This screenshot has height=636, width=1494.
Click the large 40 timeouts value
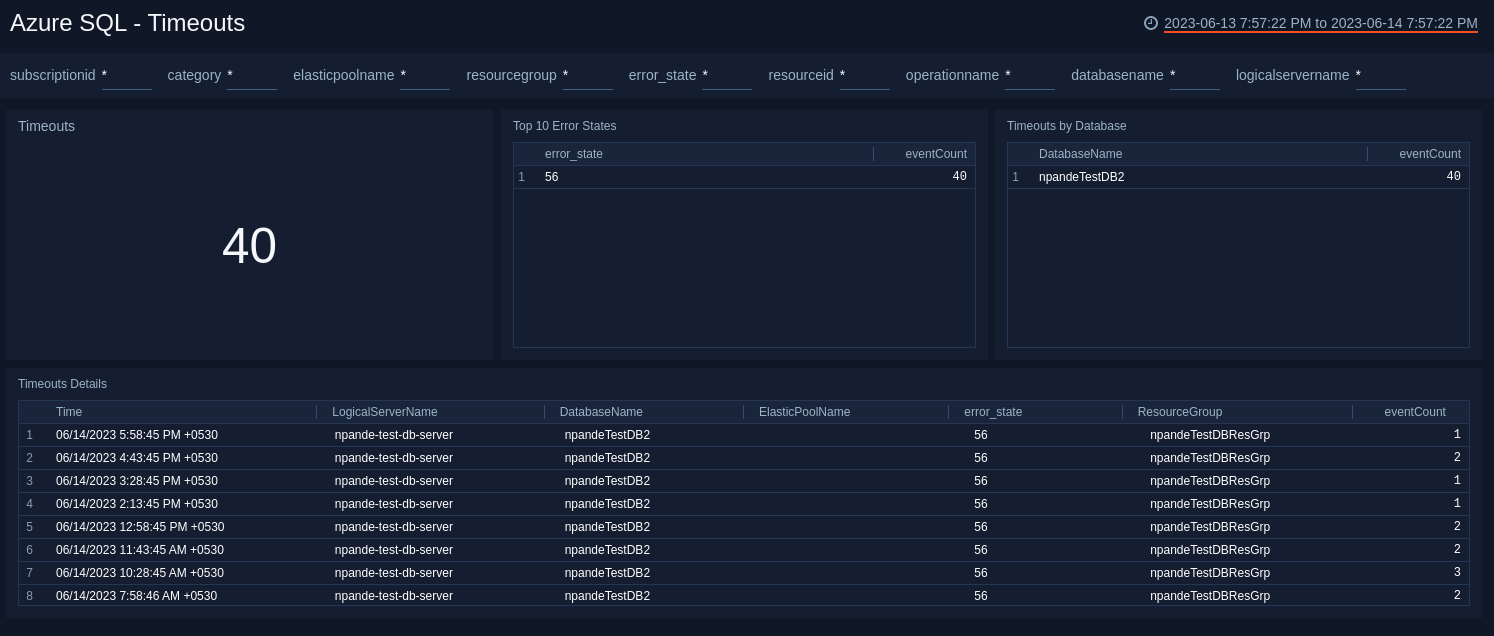click(x=249, y=246)
